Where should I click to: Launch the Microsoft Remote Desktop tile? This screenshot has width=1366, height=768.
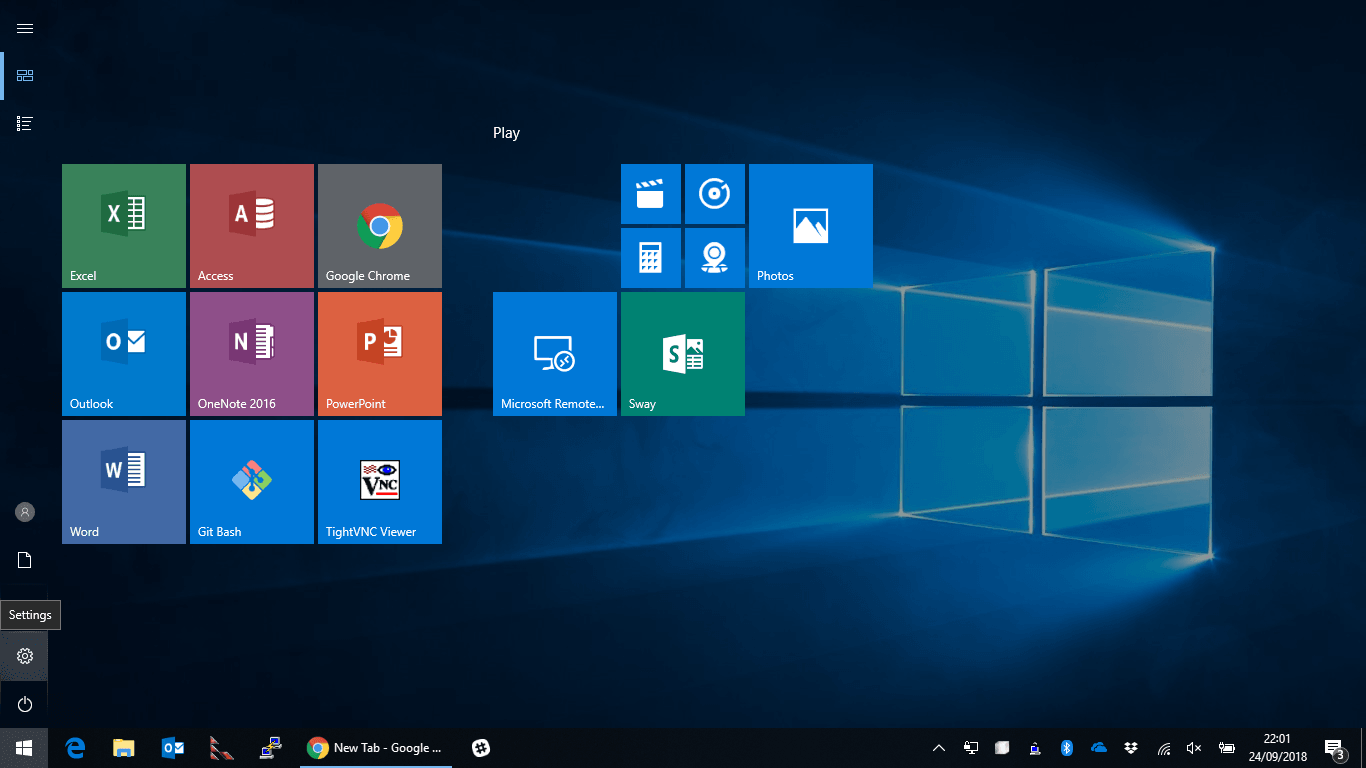[x=555, y=354]
